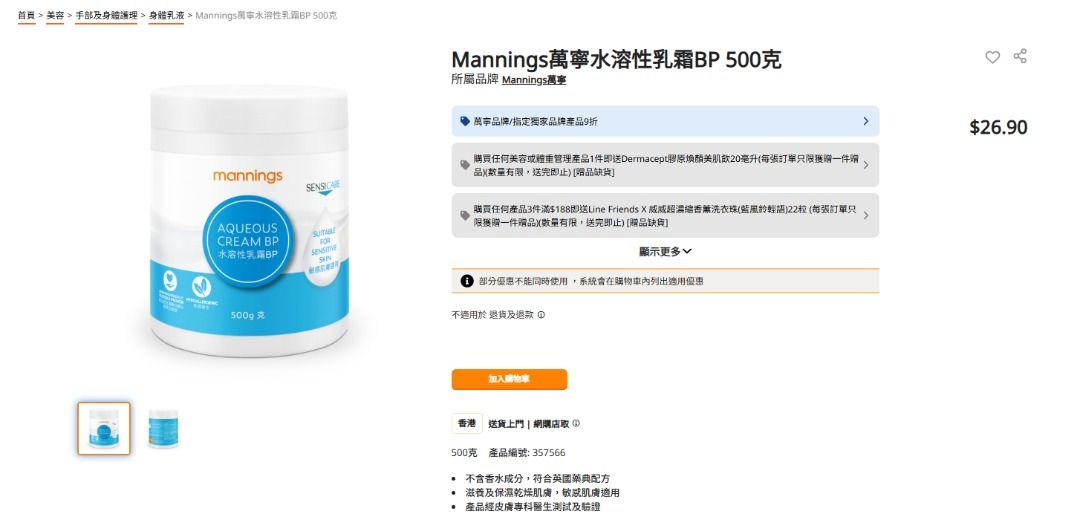1080x522 pixels.
Task: Click the info icon next to 退貨及退款
Action: click(x=541, y=315)
